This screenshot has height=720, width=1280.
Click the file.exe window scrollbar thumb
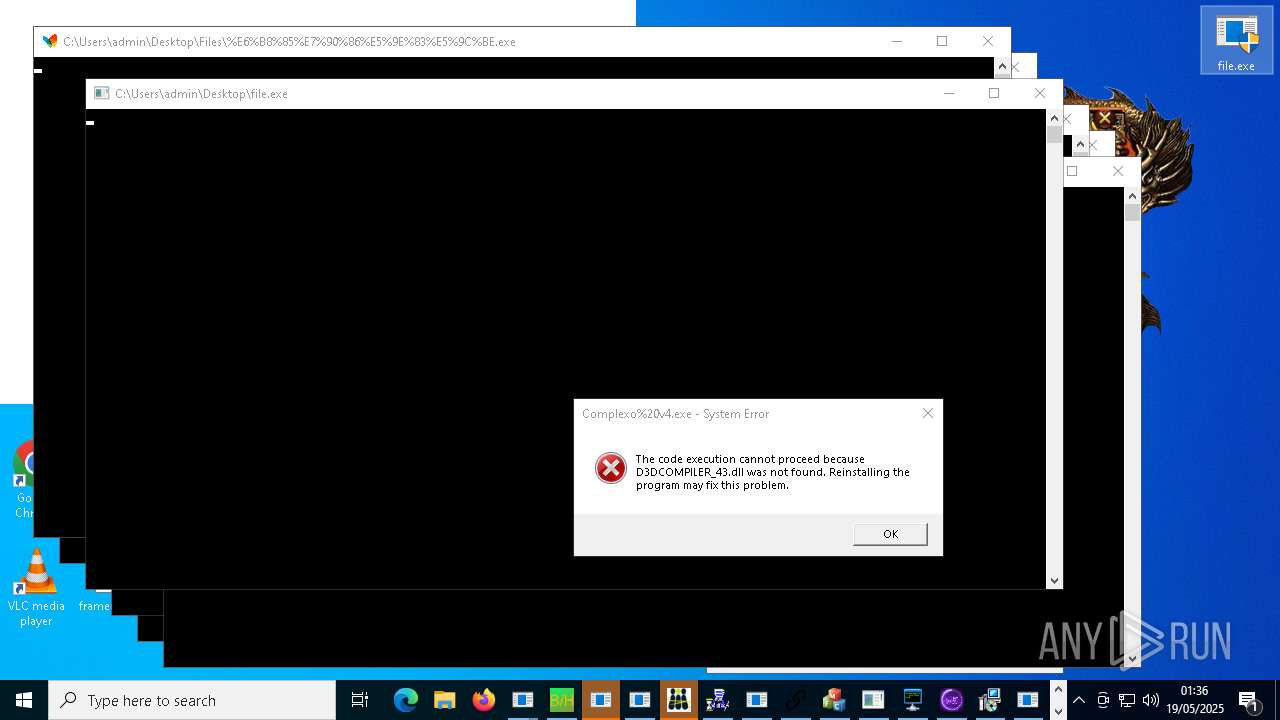[1054, 135]
